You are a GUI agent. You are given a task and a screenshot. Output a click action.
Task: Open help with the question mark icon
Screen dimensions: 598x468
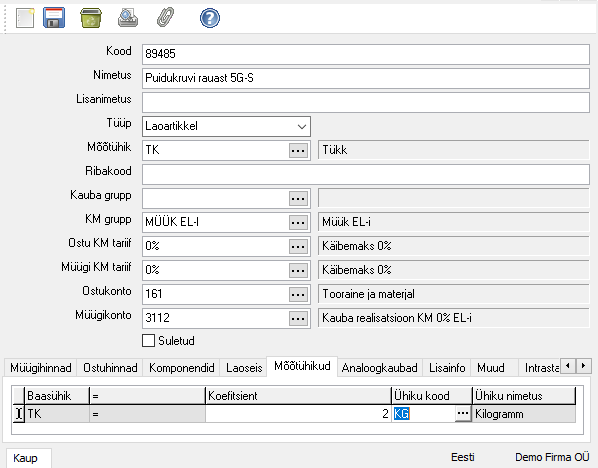210,18
